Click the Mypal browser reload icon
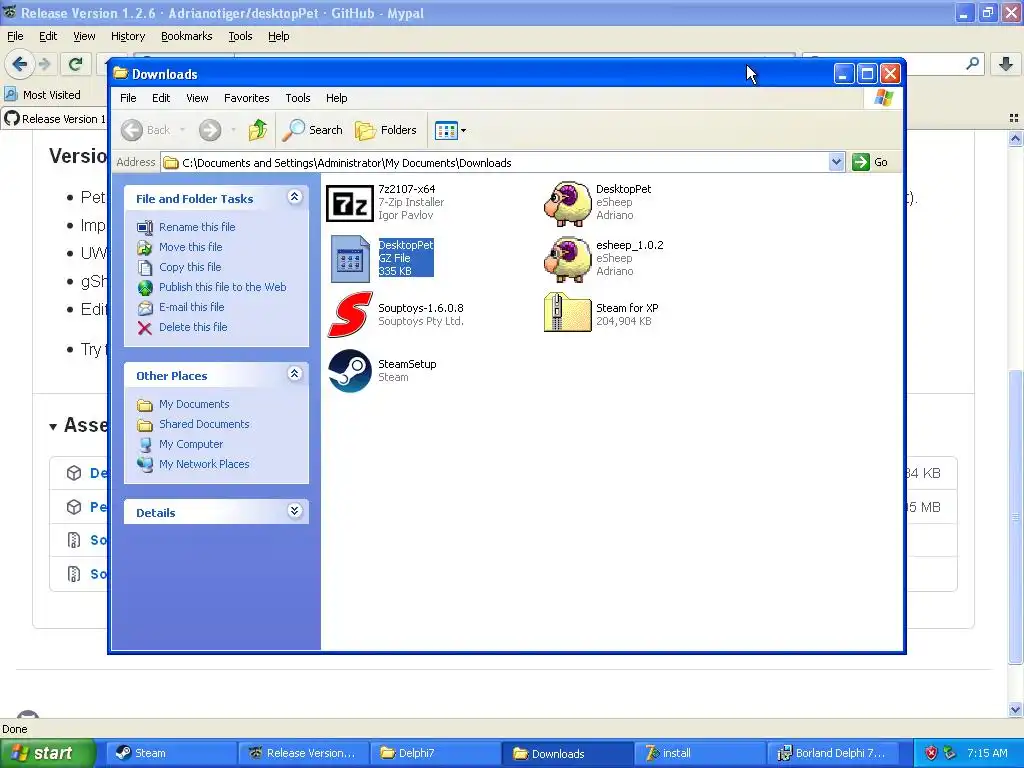Viewport: 1024px width, 768px height. tap(75, 64)
